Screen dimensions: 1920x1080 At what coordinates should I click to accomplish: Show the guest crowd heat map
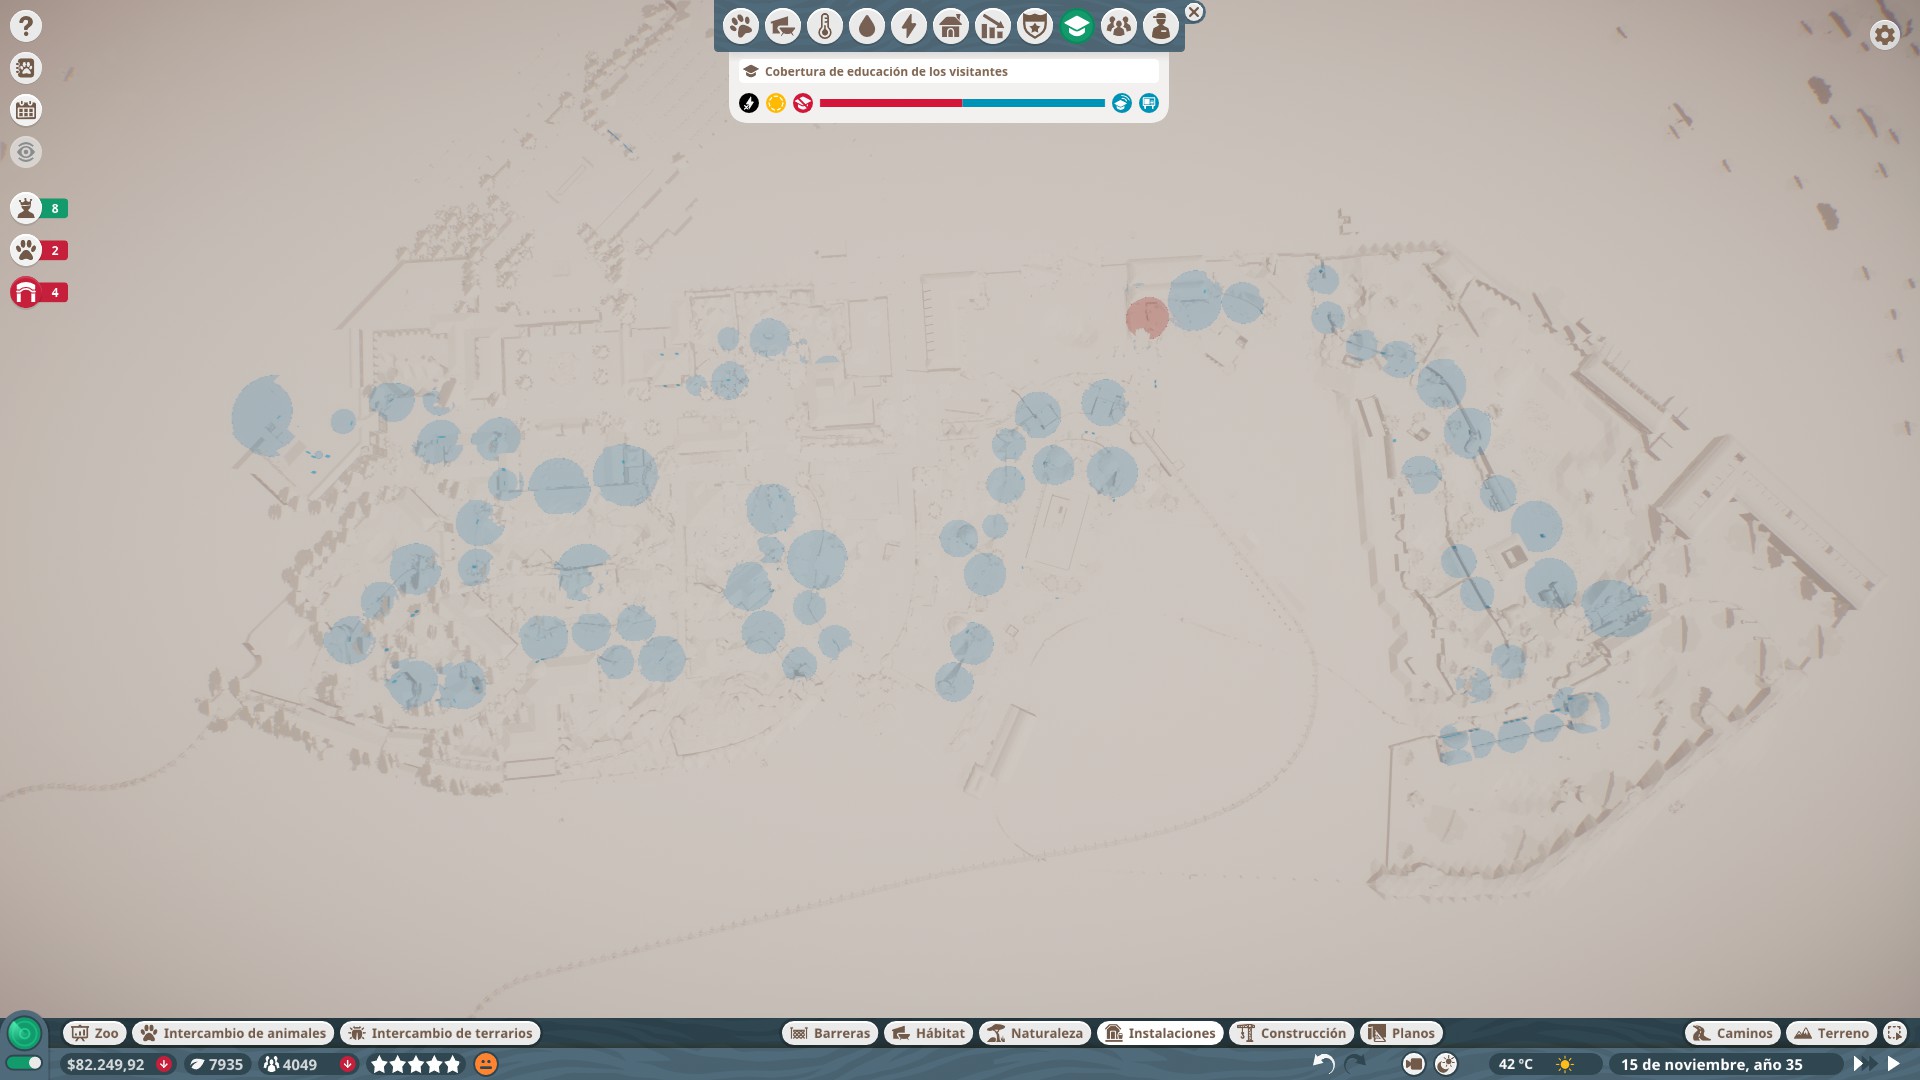[x=1119, y=26]
